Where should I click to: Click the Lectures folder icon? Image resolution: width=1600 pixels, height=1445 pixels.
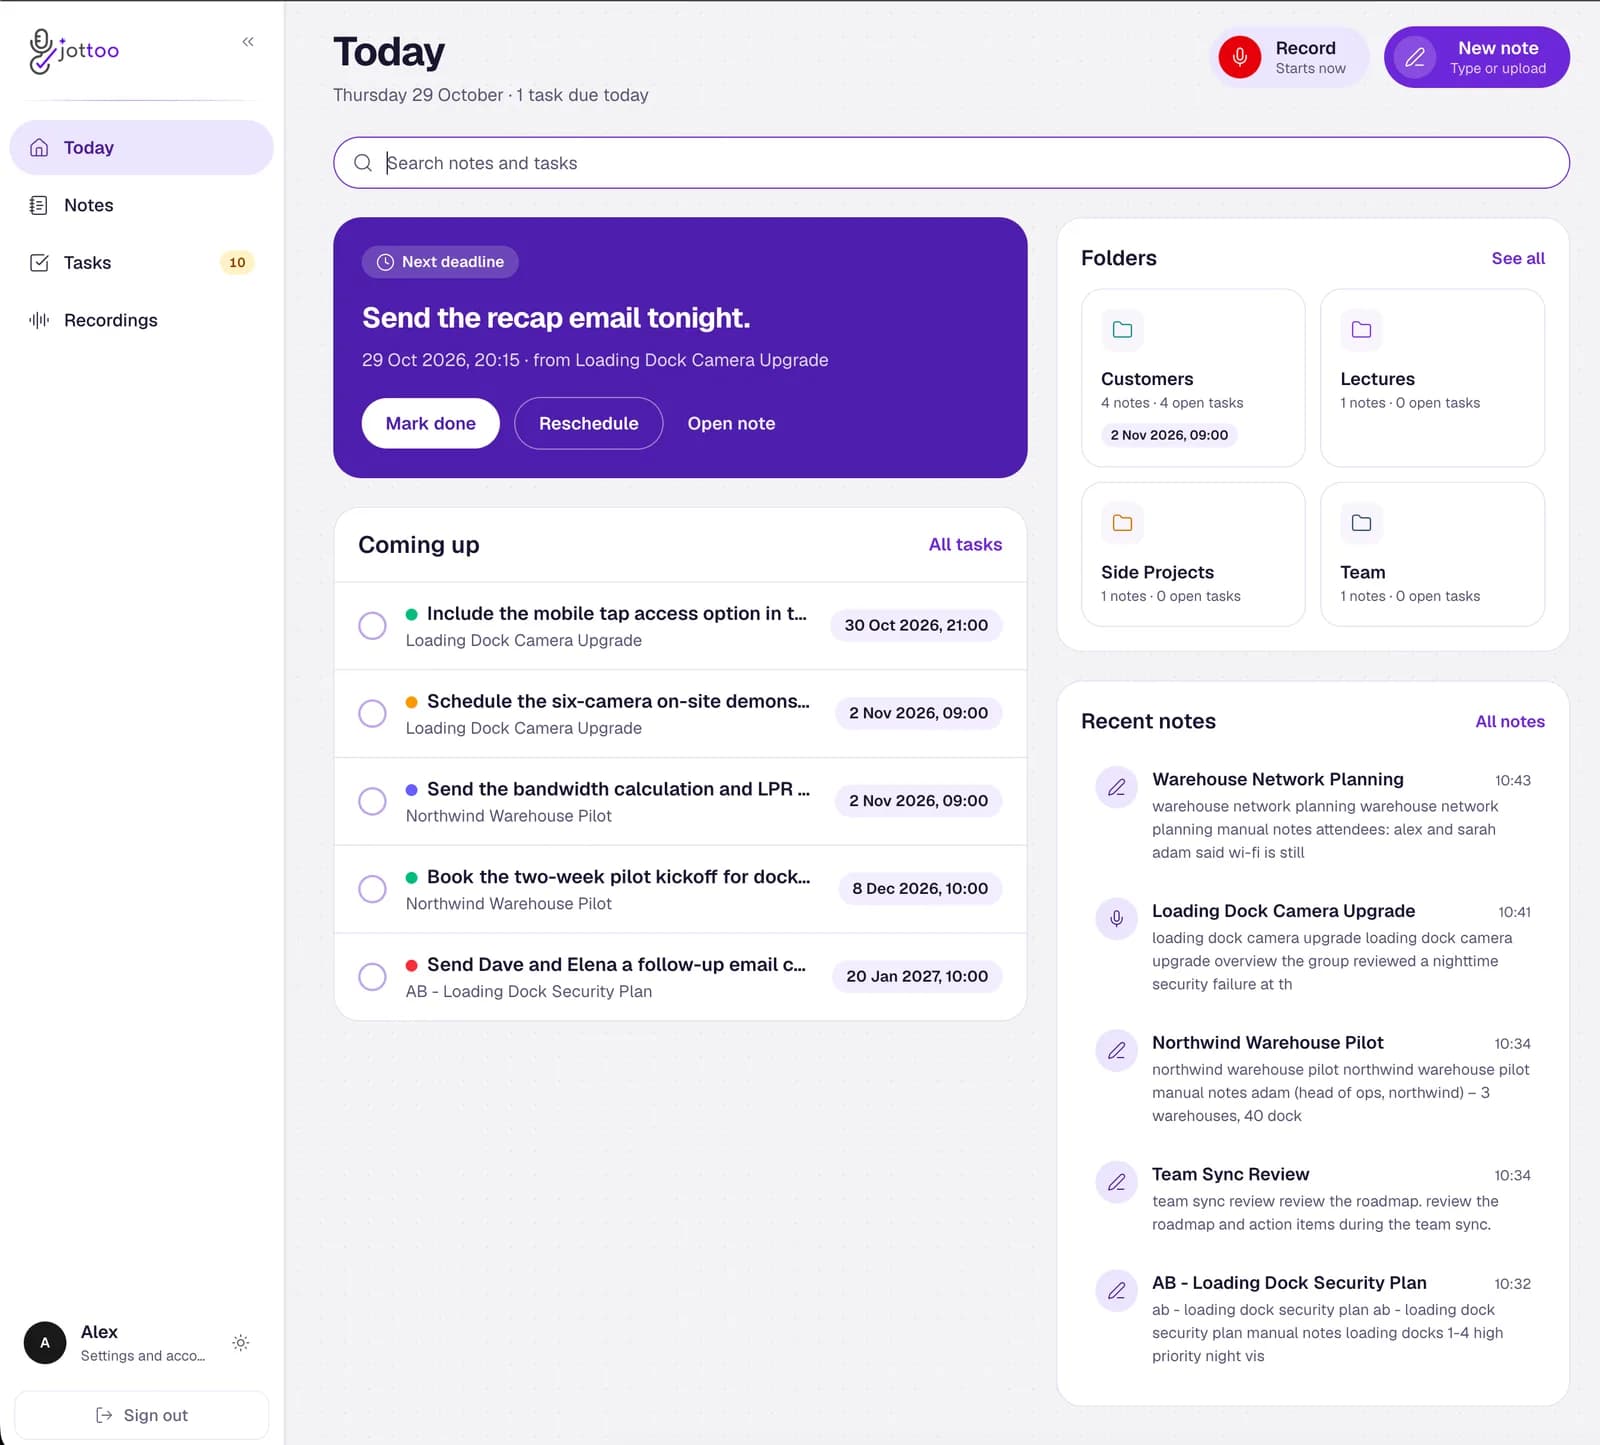(1361, 330)
